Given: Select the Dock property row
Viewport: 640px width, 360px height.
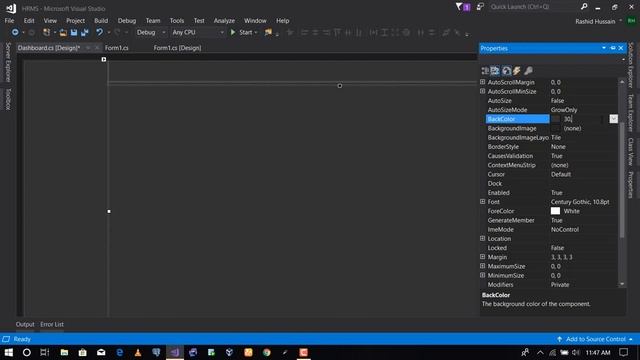Looking at the screenshot, I should (551, 183).
